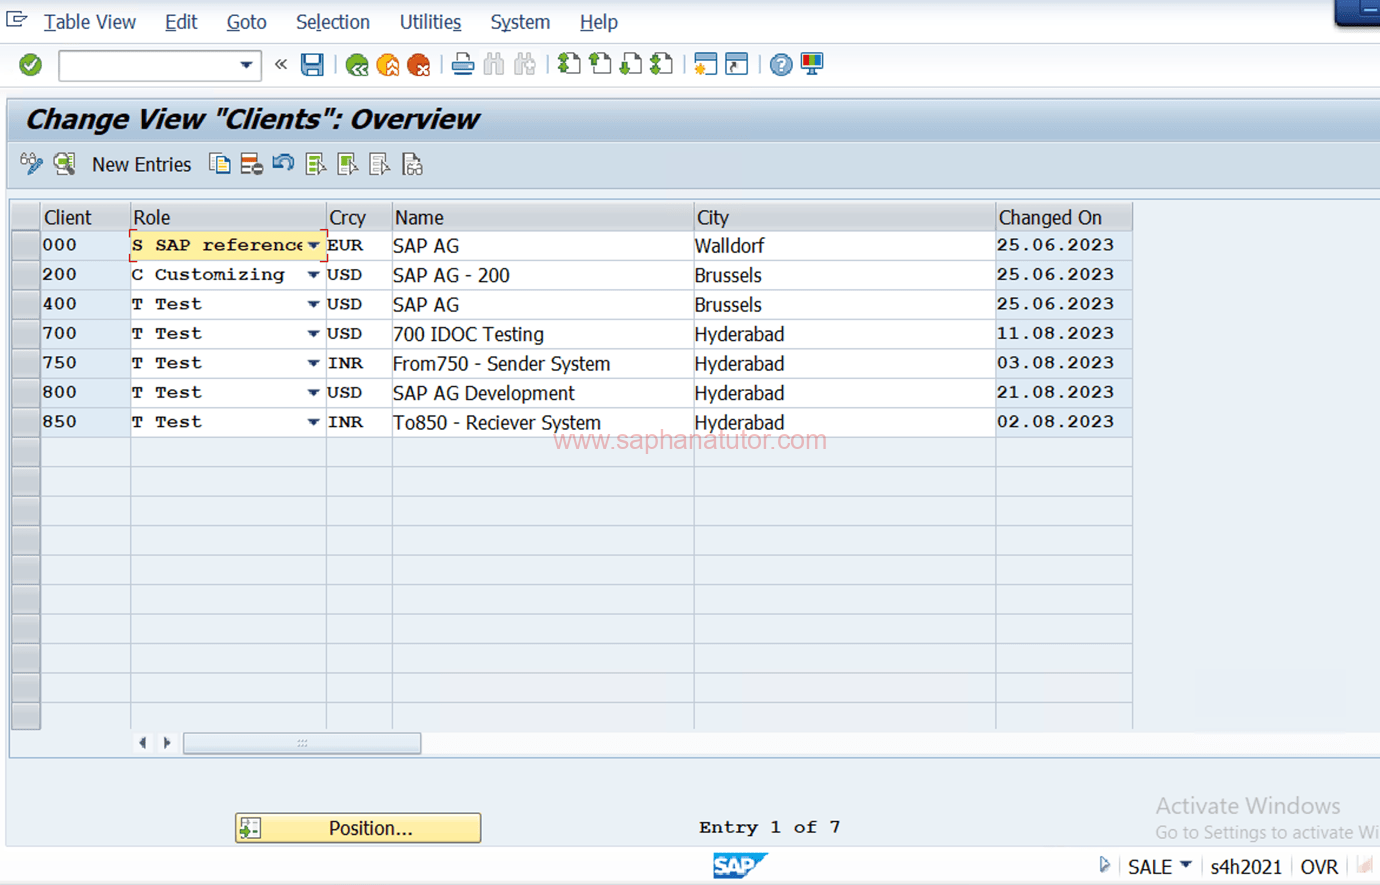Open the Utilities menu
1380x885 pixels.
point(430,22)
